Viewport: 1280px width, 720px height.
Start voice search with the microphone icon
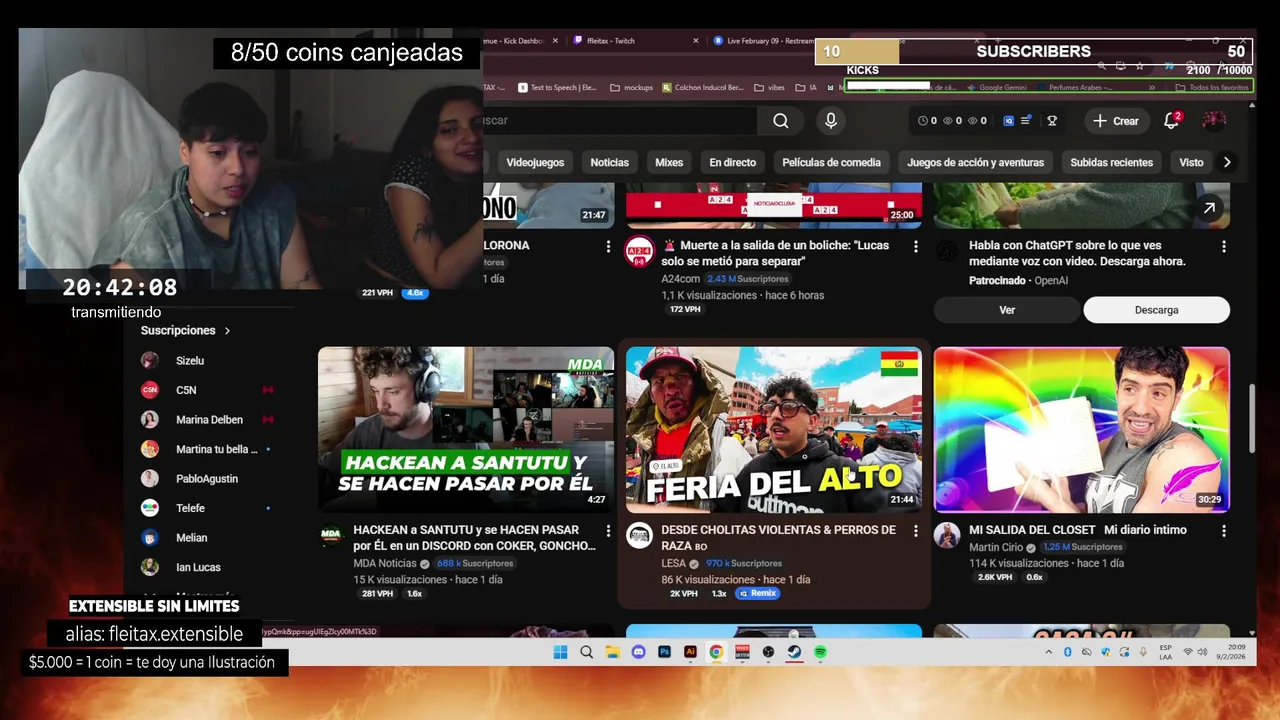click(830, 121)
